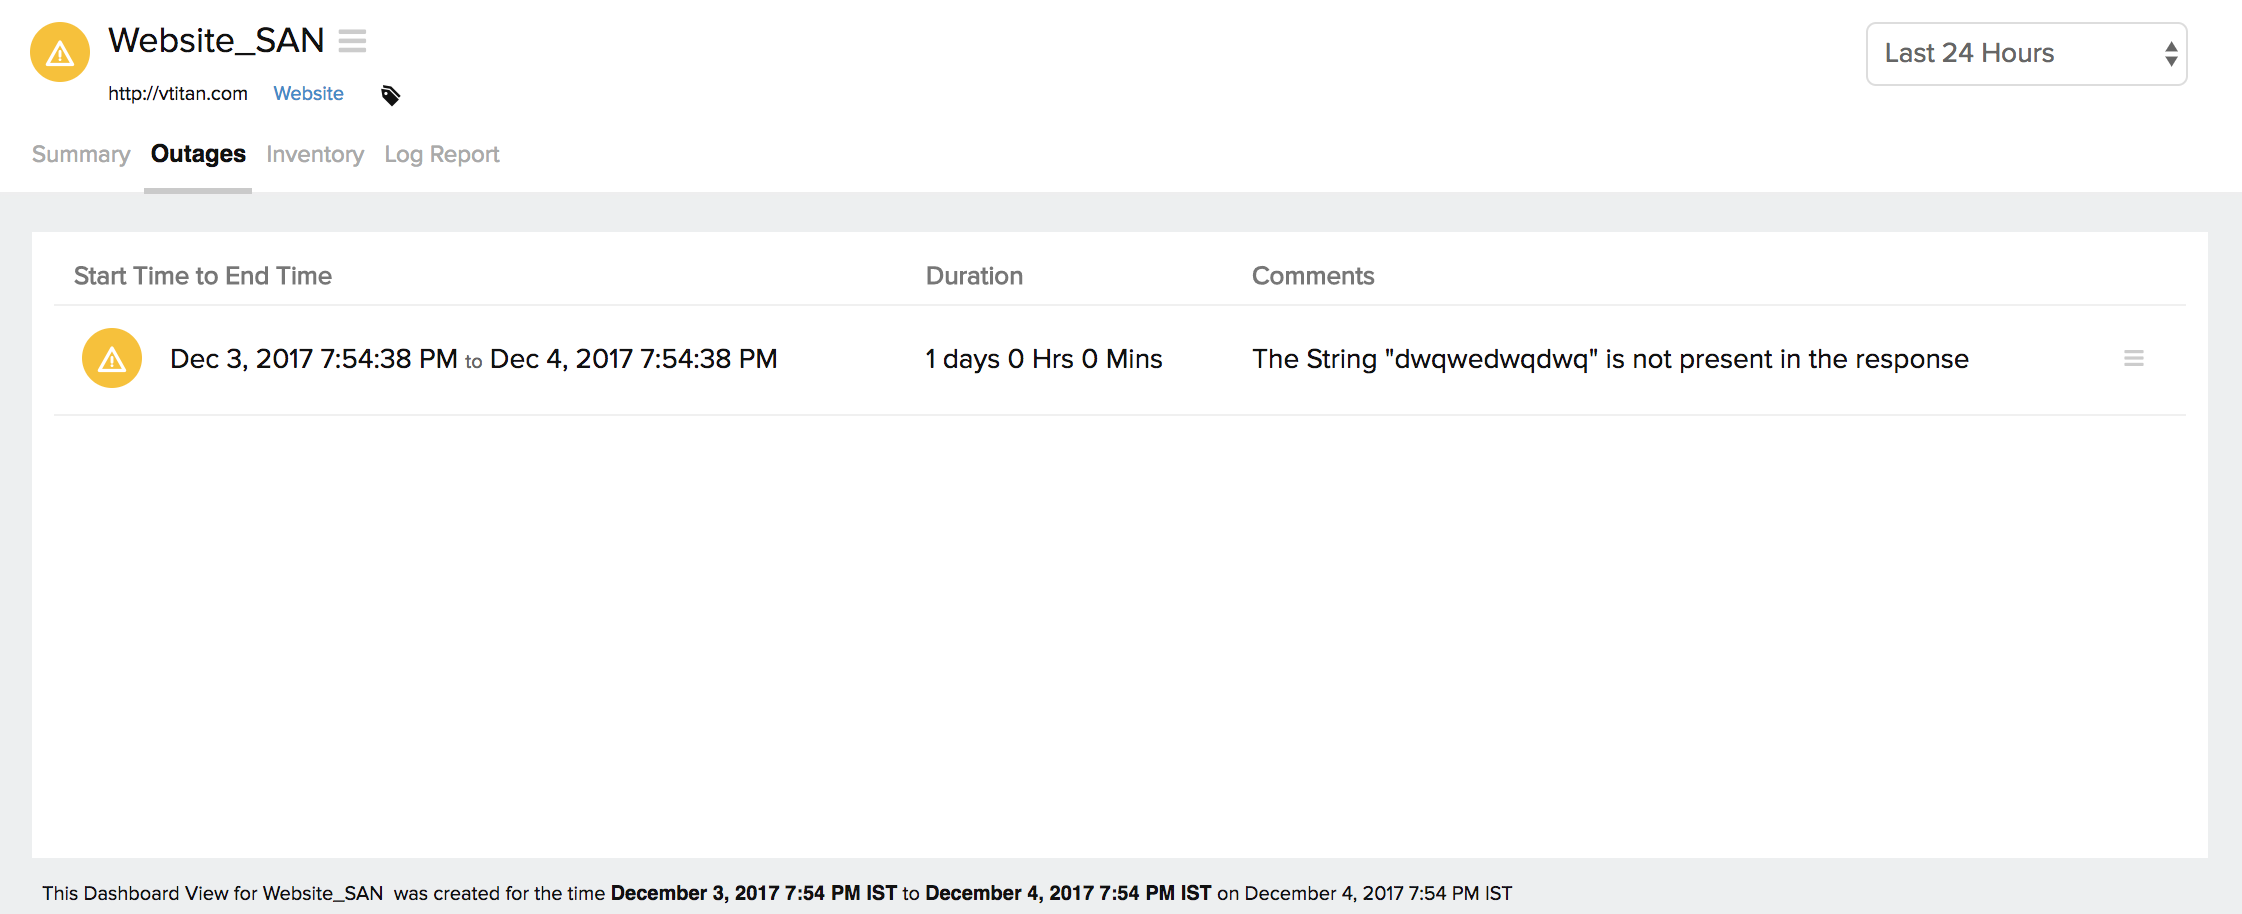Select the Outages tab

198,154
